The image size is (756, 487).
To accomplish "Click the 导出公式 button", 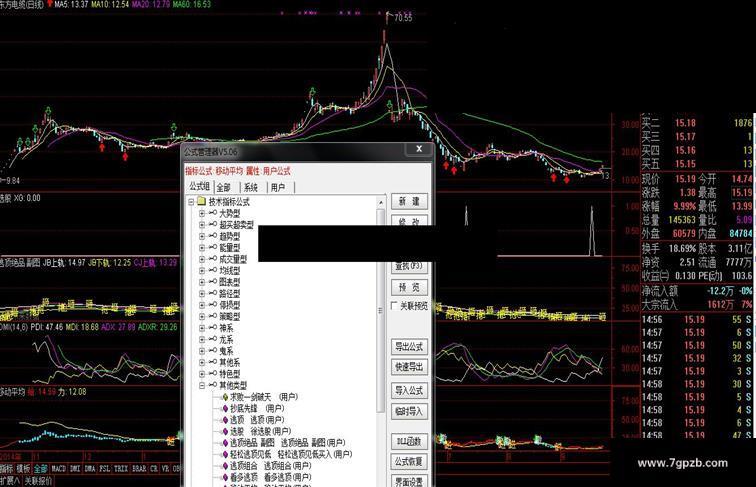I will pyautogui.click(x=409, y=346).
